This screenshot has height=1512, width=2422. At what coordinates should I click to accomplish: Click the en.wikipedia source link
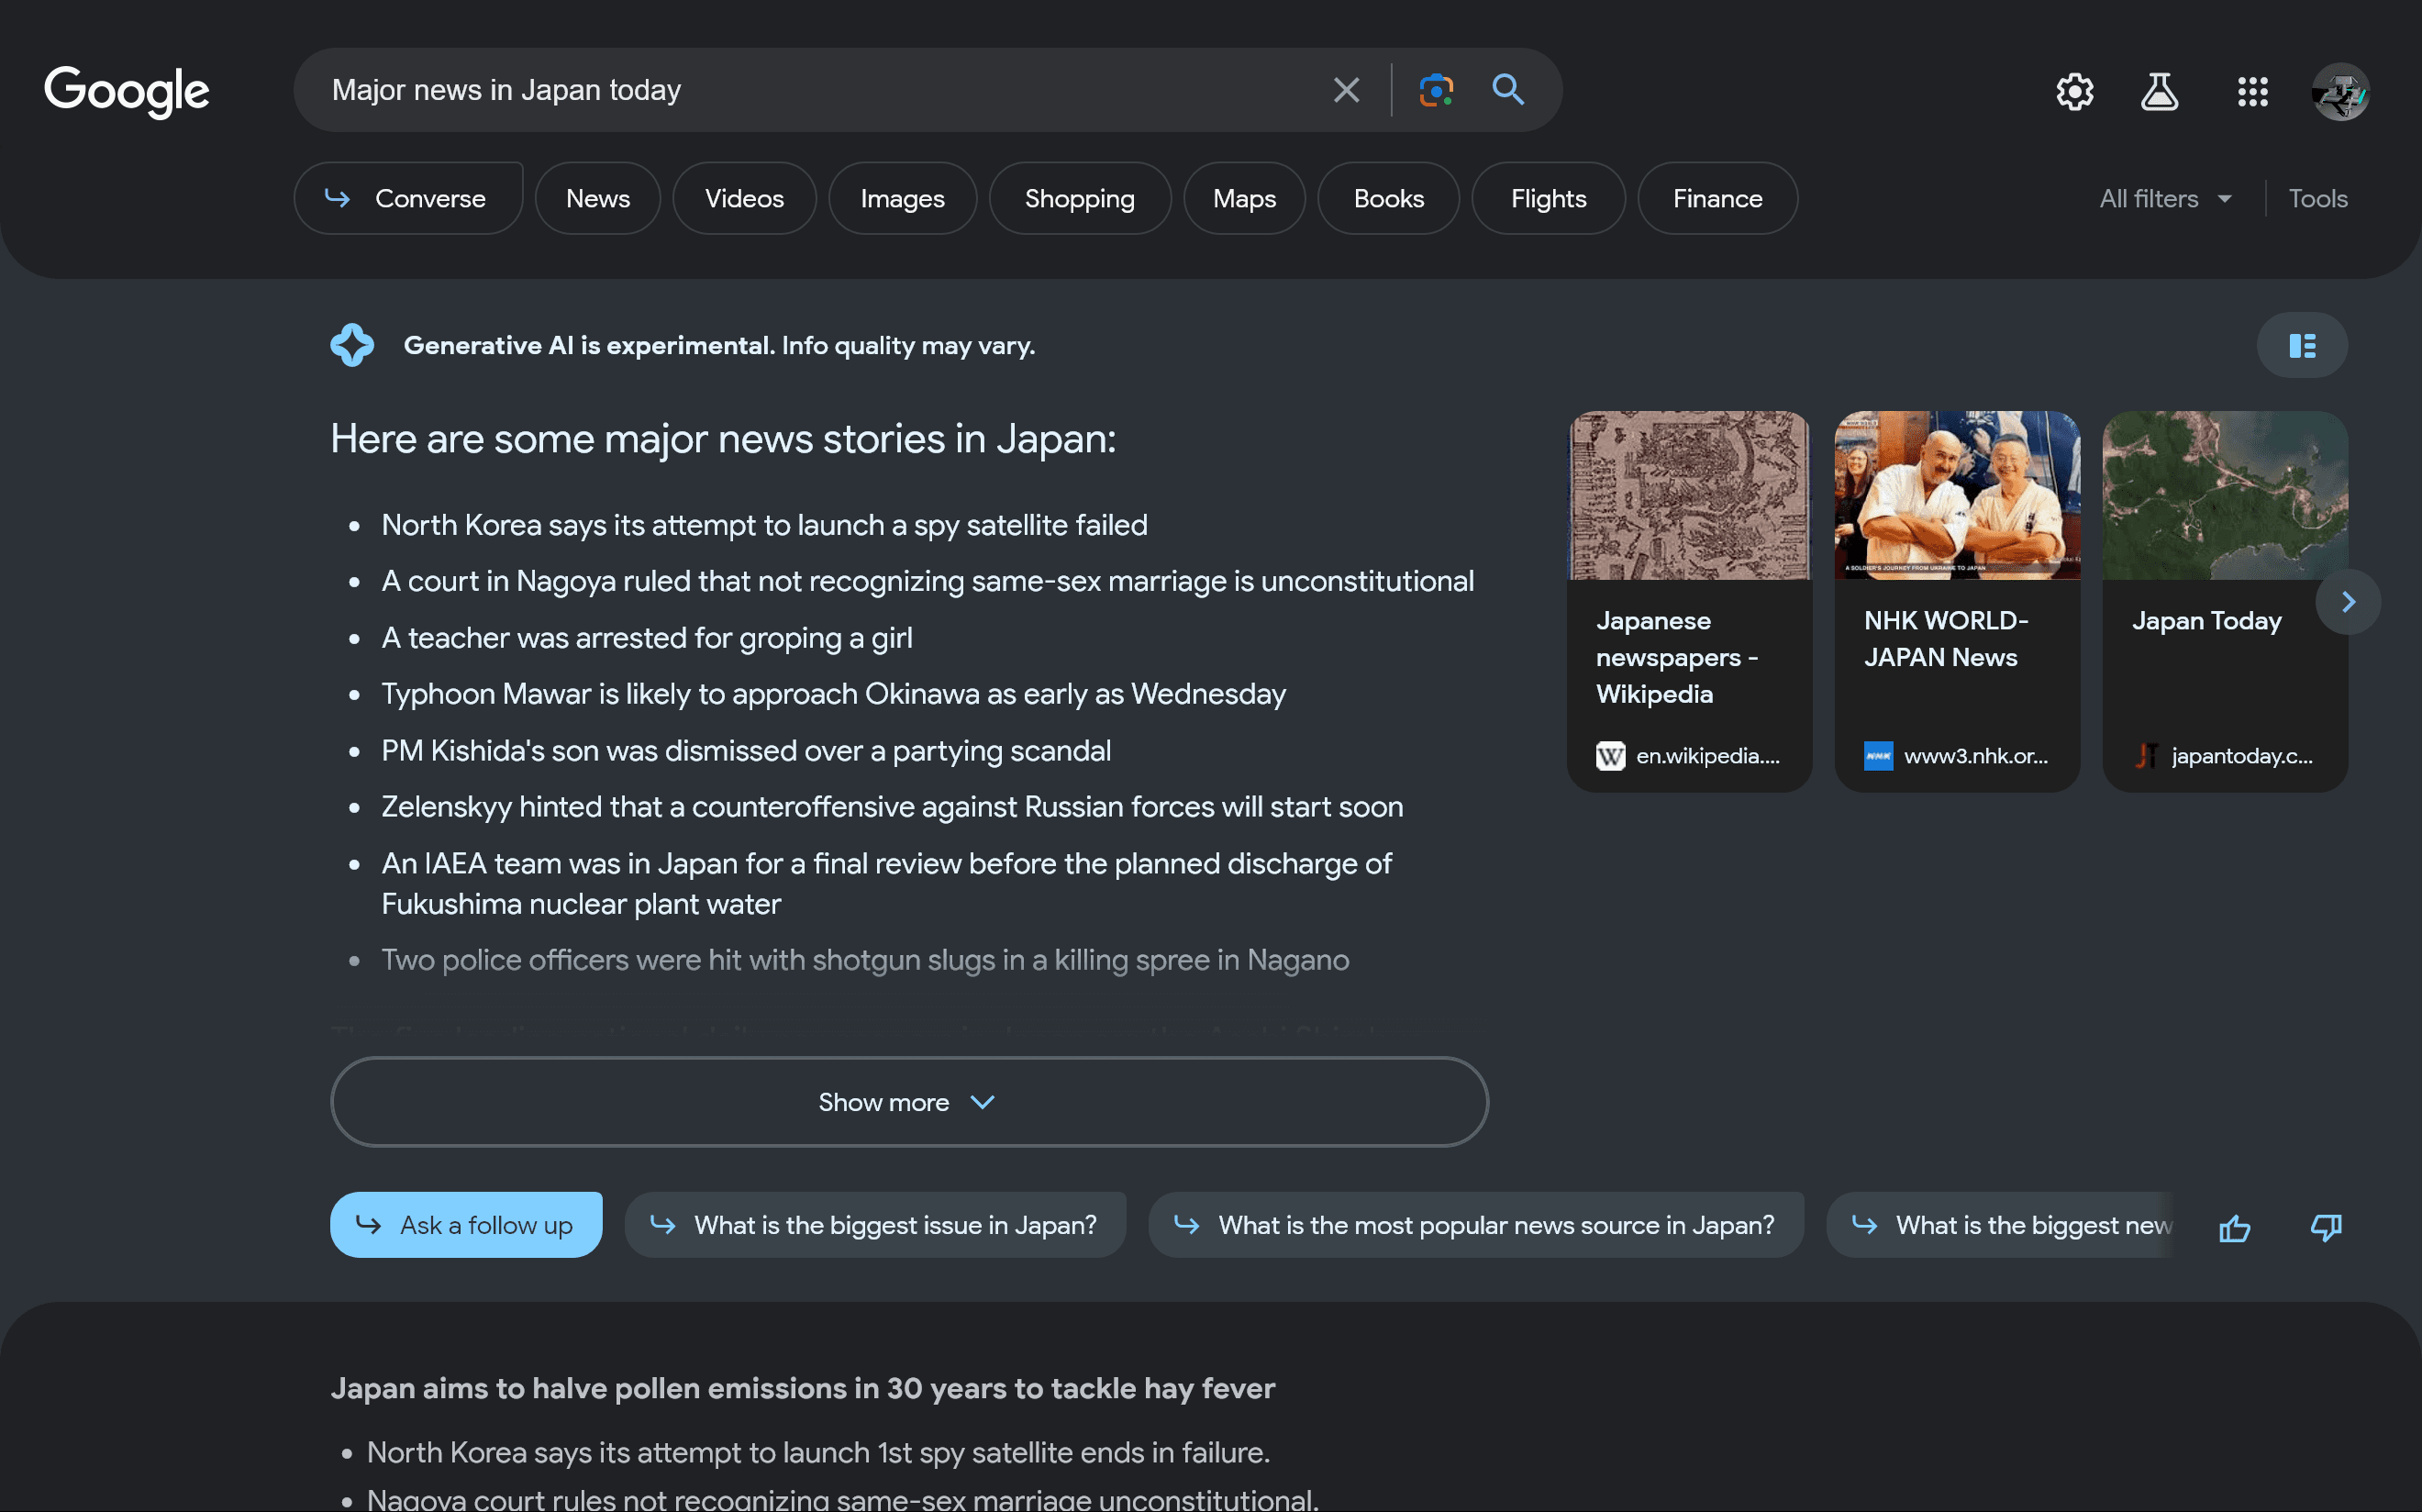coord(1689,756)
